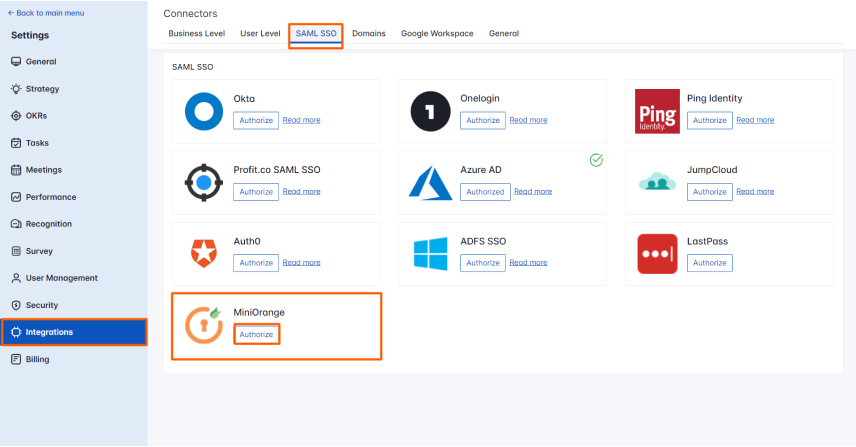This screenshot has height=447, width=856.
Task: Click the ADFS SSO Windows logo
Action: tap(430, 254)
